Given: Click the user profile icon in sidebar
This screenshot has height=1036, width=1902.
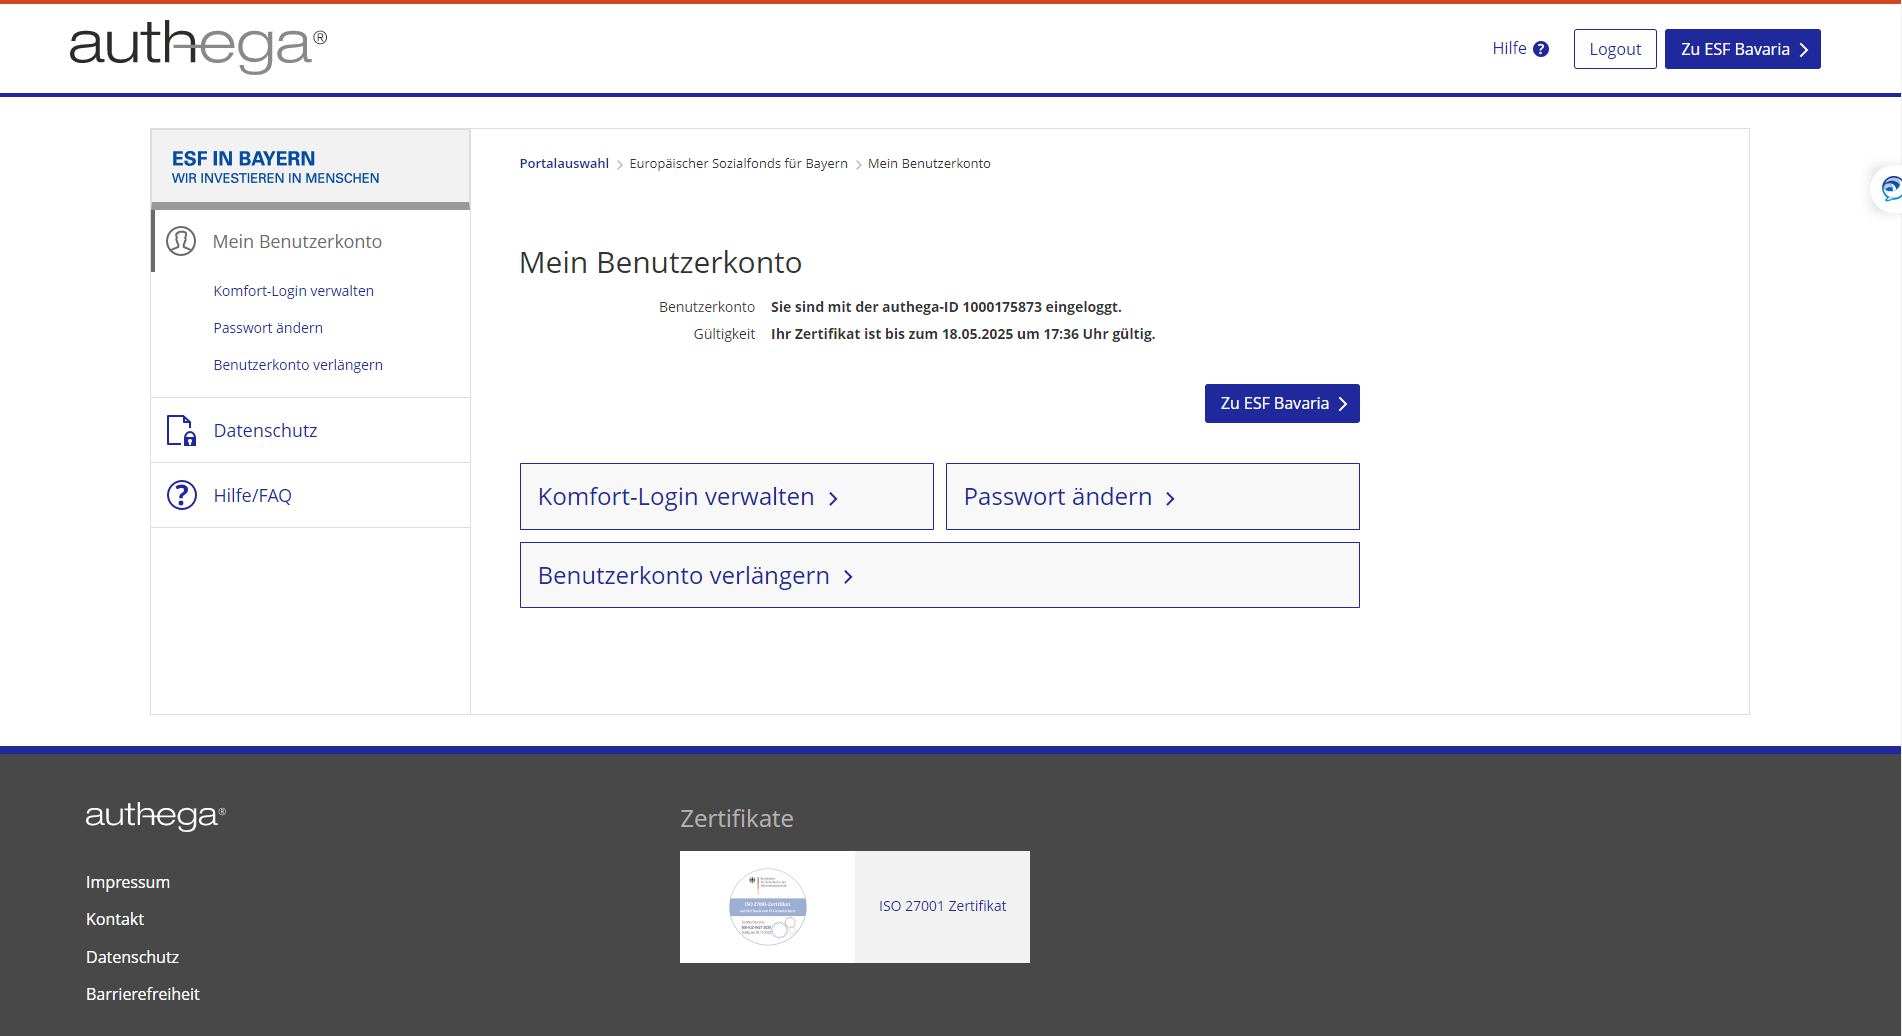Looking at the screenshot, I should (181, 241).
